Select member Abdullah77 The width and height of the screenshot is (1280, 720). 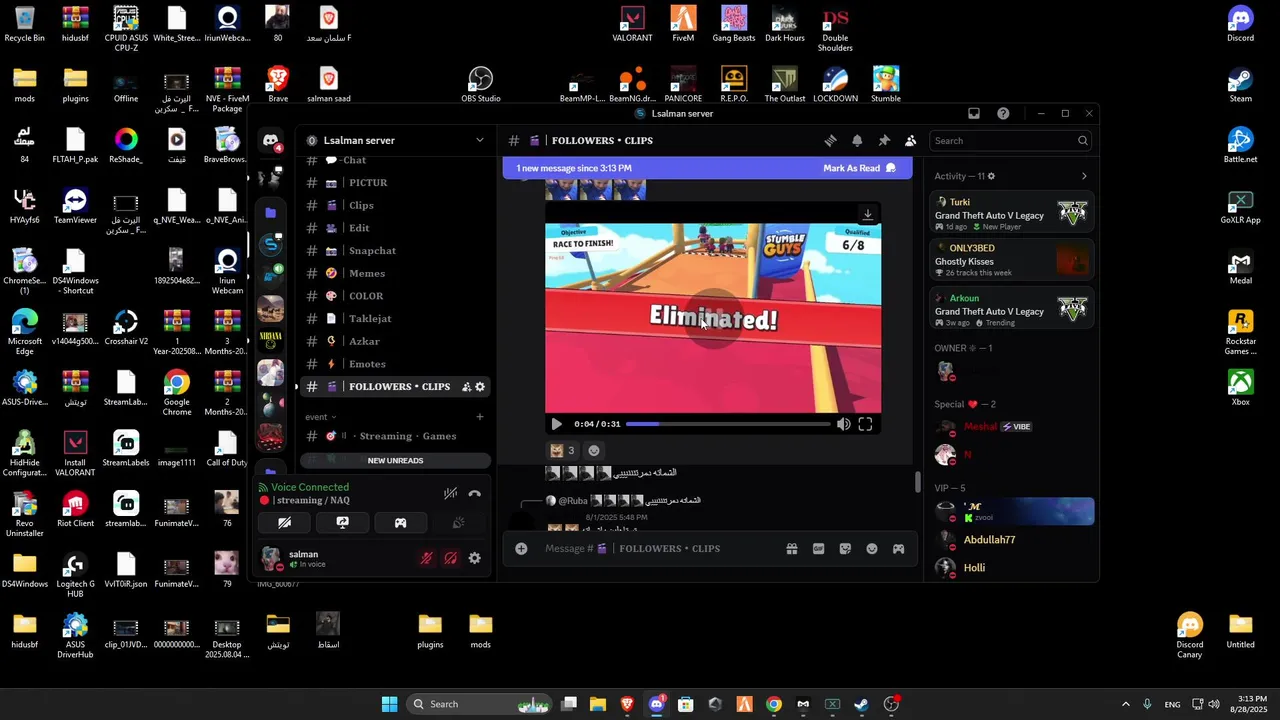click(x=1011, y=540)
